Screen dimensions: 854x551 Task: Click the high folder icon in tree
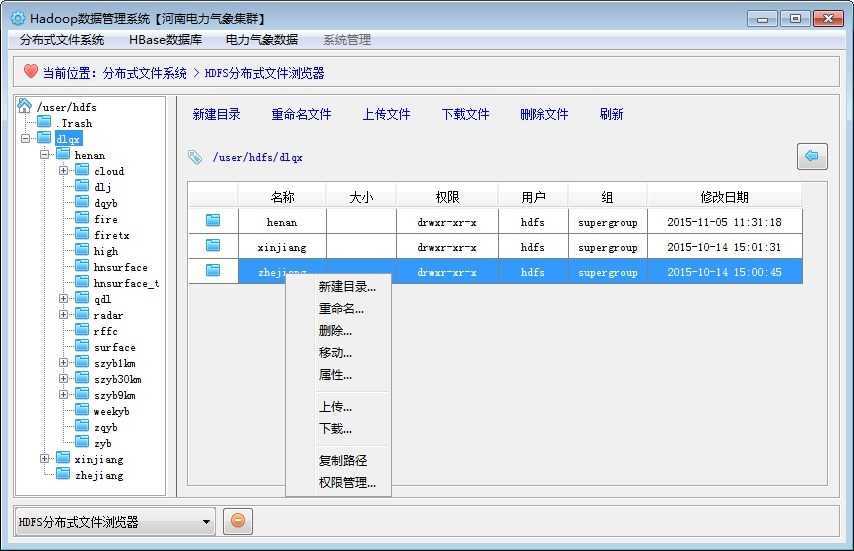(82, 249)
